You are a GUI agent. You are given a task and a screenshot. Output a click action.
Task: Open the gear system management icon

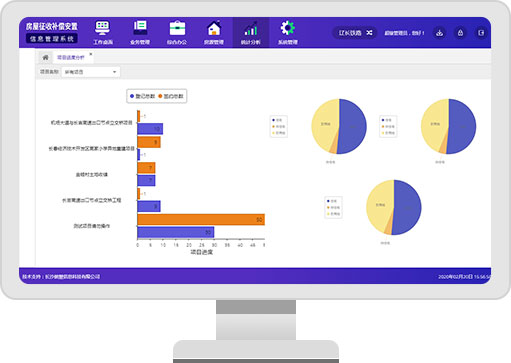[x=287, y=28]
